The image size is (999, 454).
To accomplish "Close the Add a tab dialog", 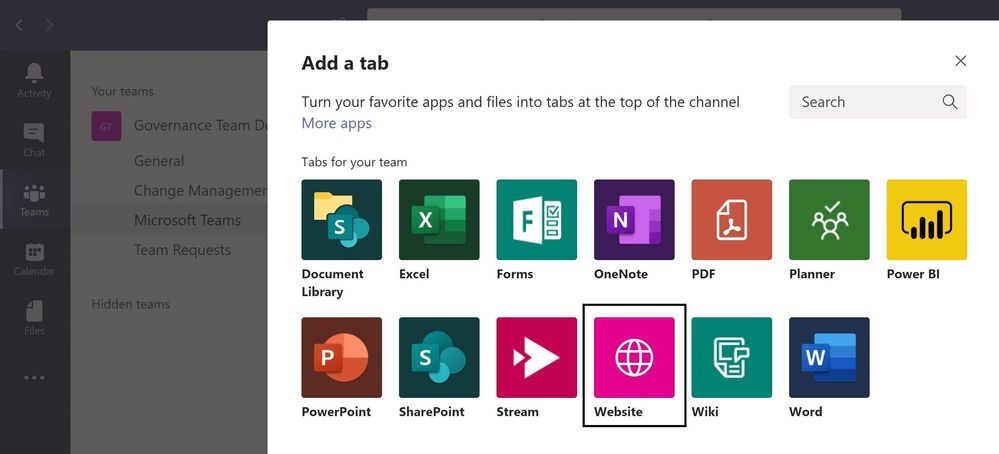I will (x=961, y=60).
